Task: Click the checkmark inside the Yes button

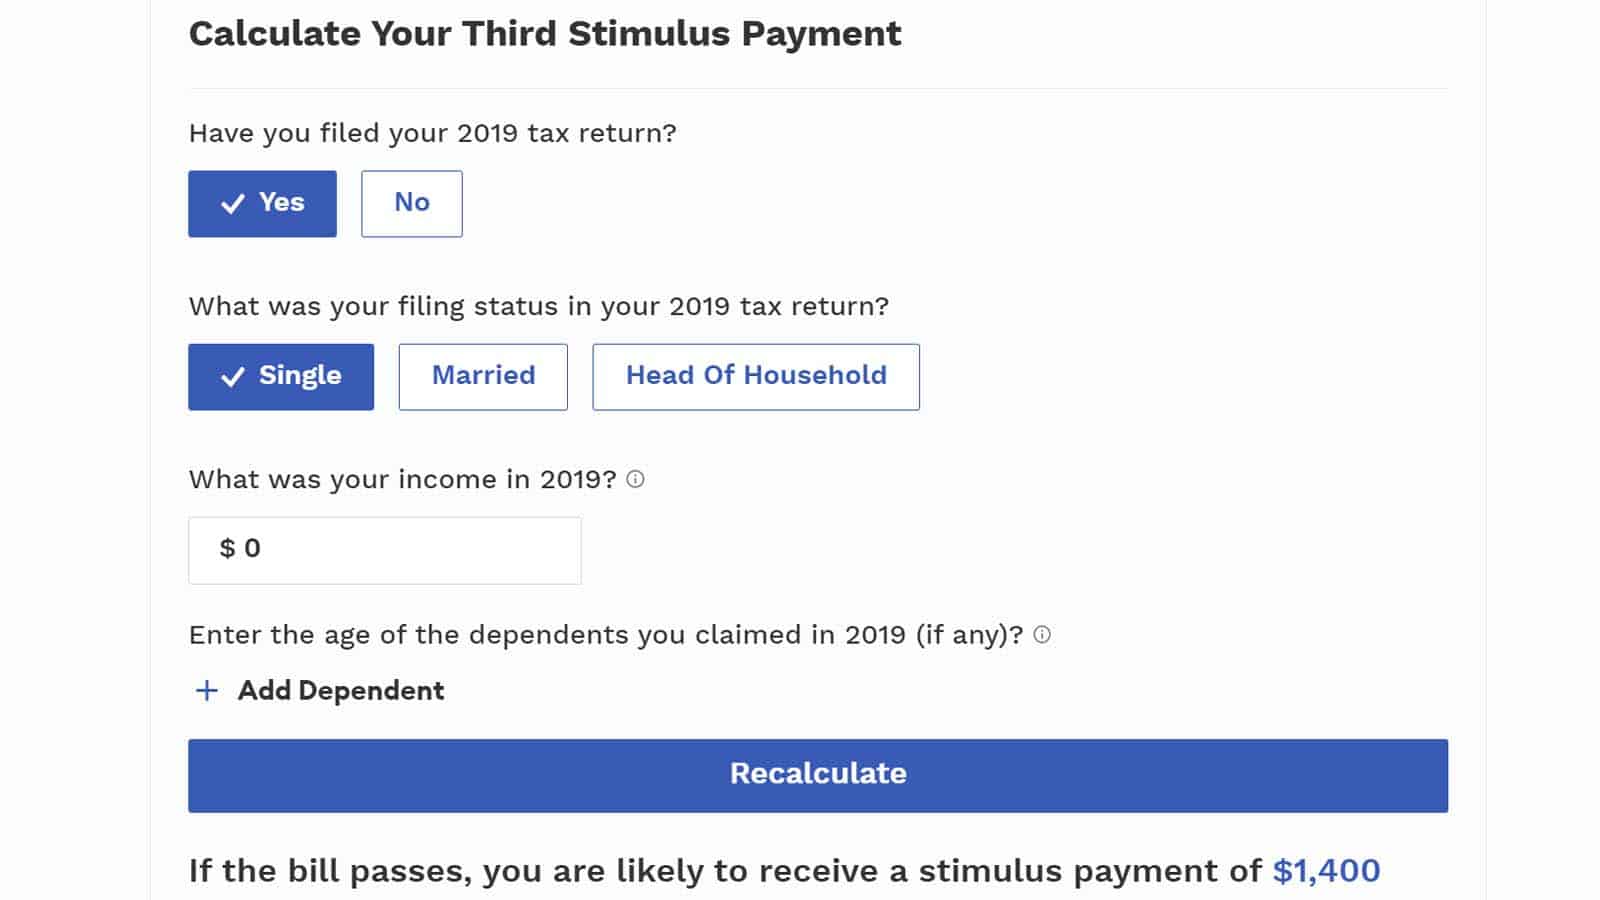Action: click(233, 203)
